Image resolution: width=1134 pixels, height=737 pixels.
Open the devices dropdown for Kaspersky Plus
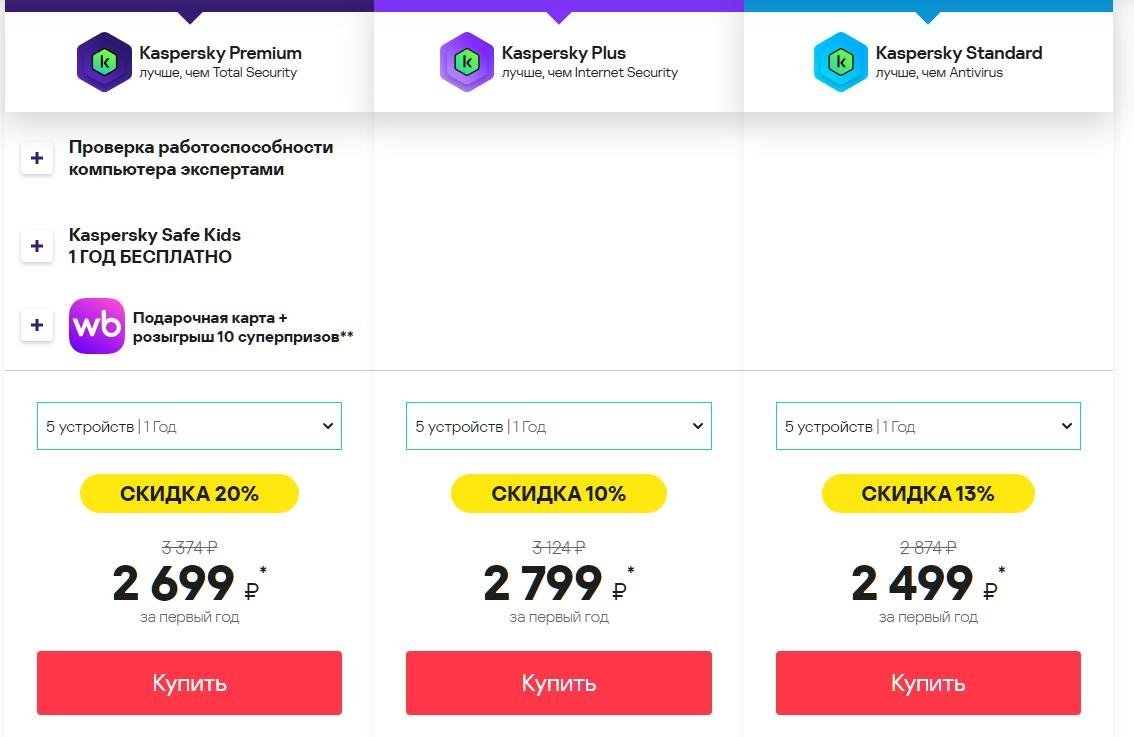click(559, 426)
